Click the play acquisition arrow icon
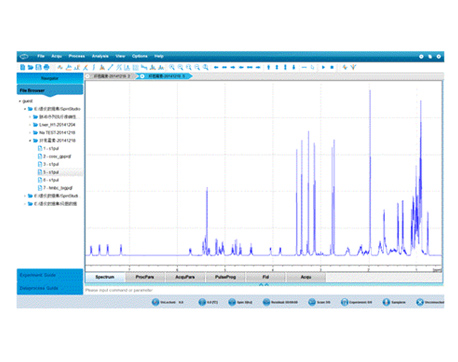Viewport: 458px width, 362px height. point(323,67)
